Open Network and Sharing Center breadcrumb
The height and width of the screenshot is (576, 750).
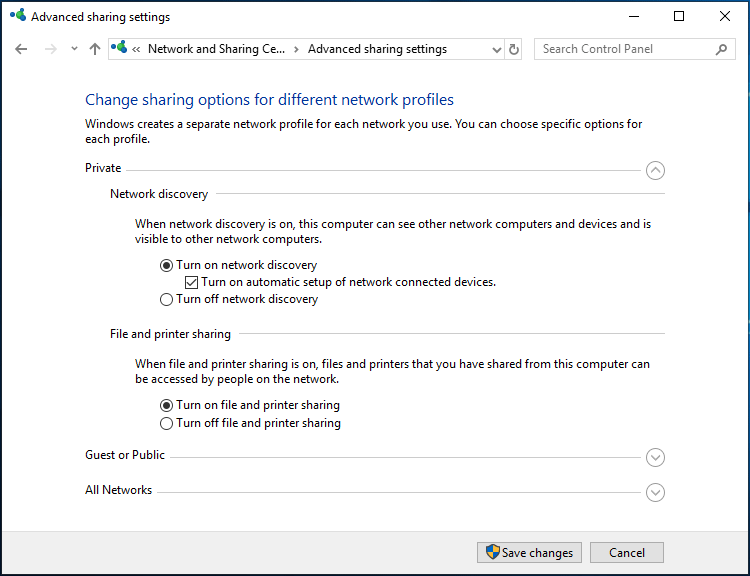click(x=216, y=49)
